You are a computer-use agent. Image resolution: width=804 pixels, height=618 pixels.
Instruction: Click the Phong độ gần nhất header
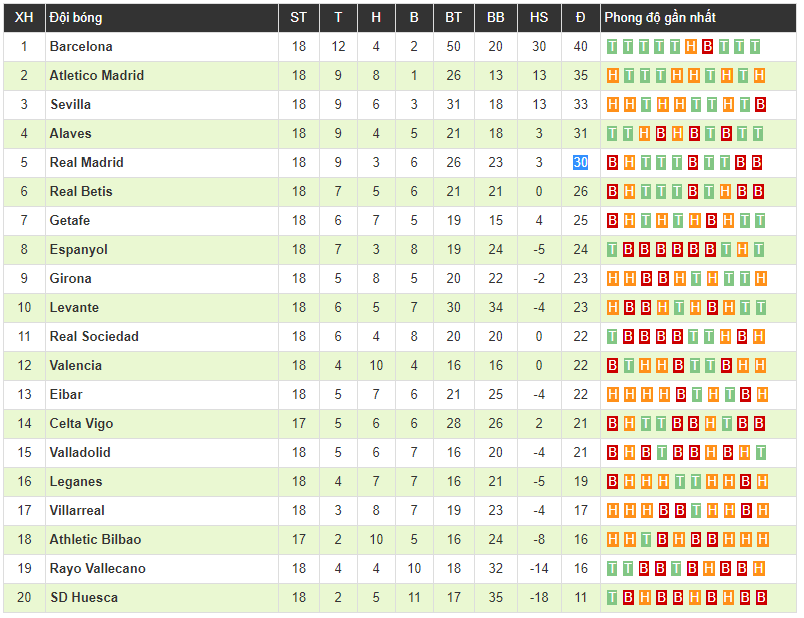click(660, 17)
